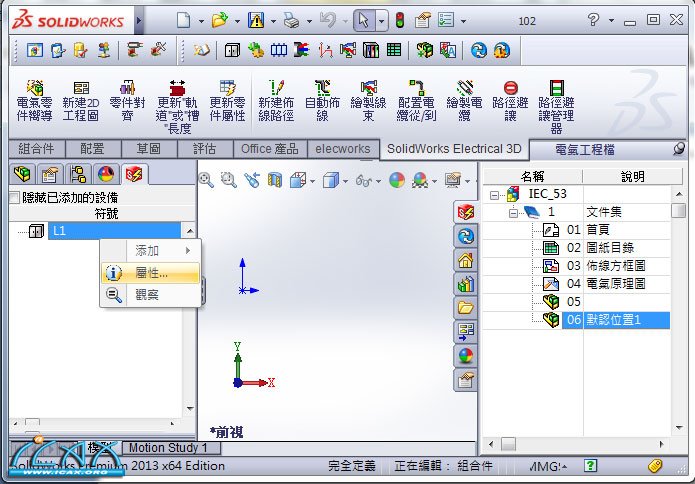
Task: Click the Print icon
Action: click(291, 20)
